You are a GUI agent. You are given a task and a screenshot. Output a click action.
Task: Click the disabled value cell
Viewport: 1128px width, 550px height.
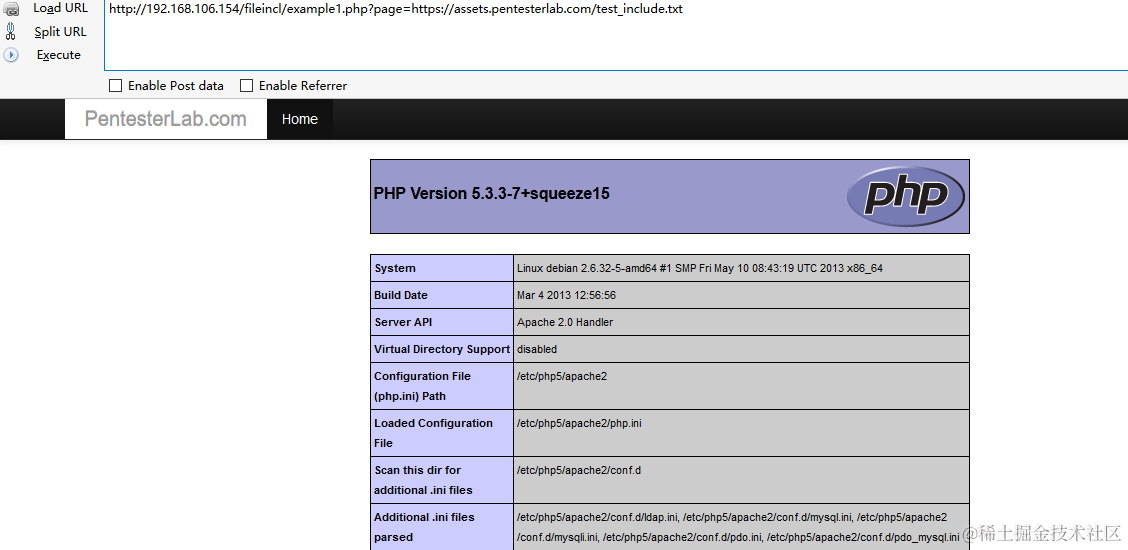click(742, 349)
